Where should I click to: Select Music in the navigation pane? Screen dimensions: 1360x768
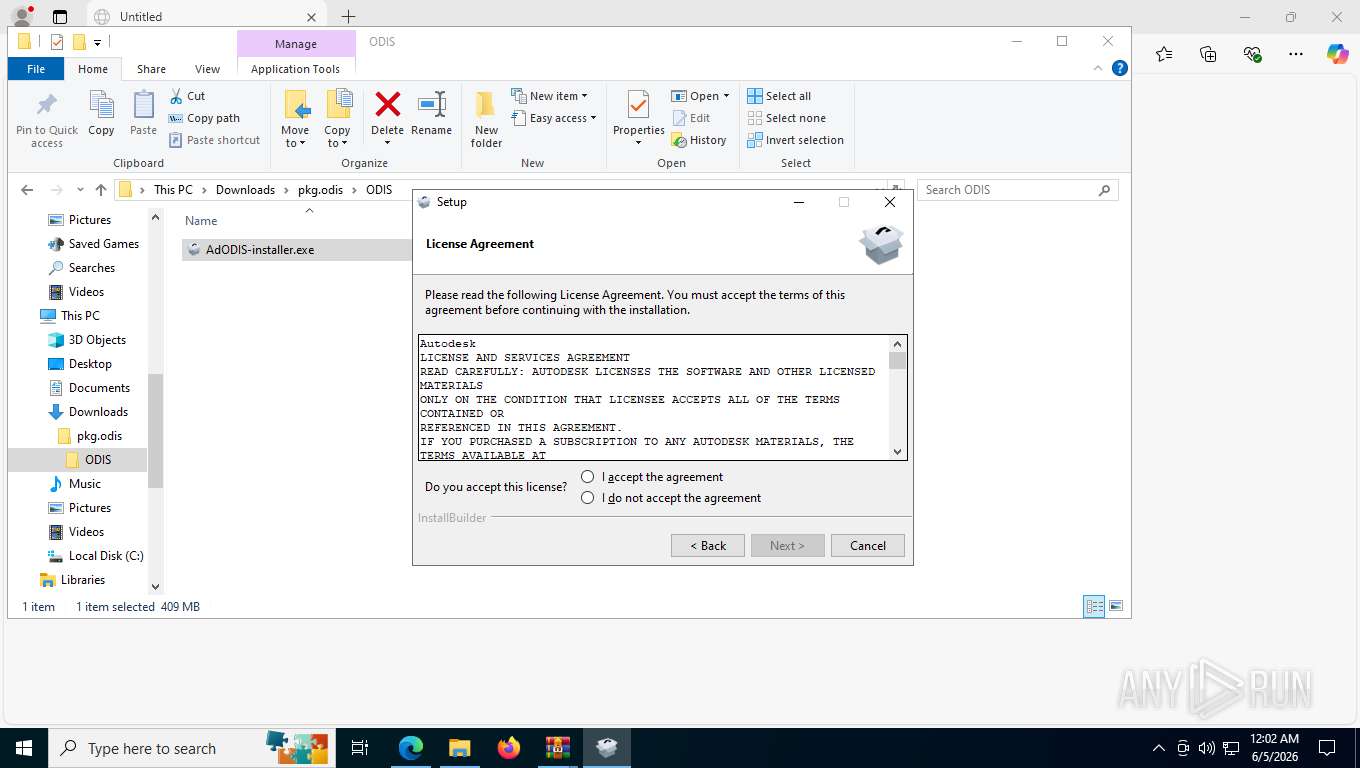pos(85,484)
